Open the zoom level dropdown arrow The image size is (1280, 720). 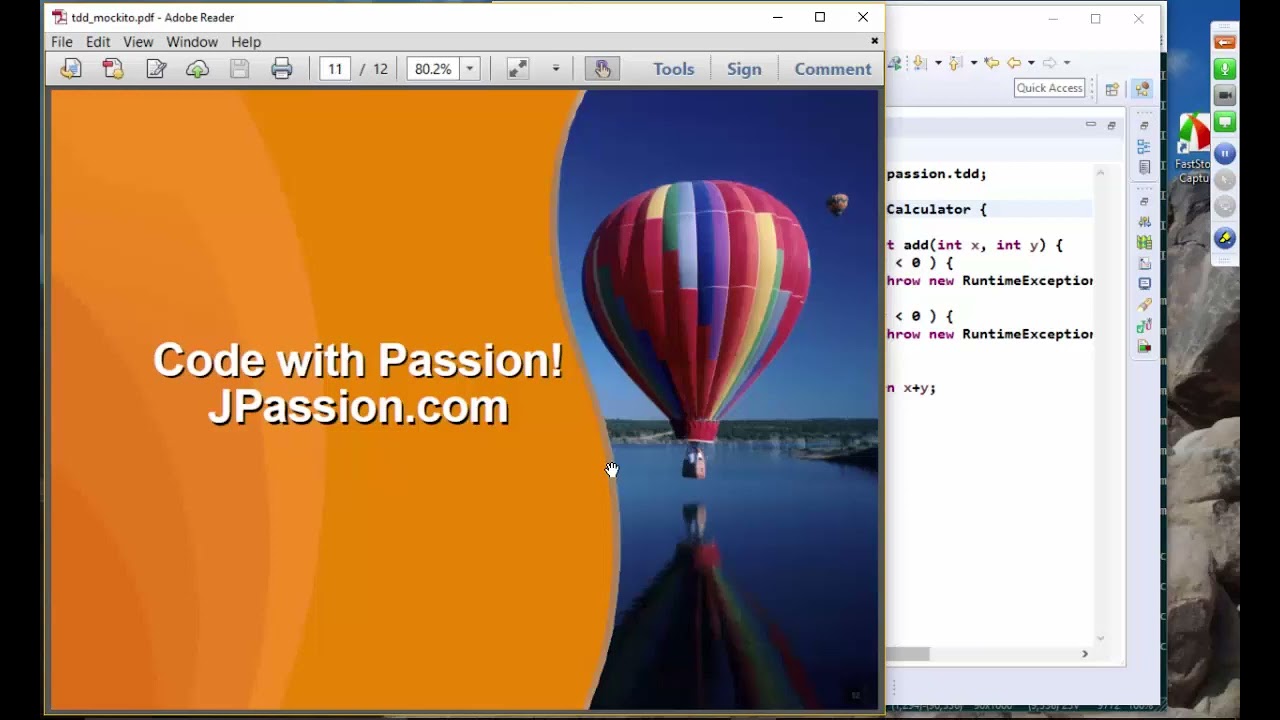469,68
